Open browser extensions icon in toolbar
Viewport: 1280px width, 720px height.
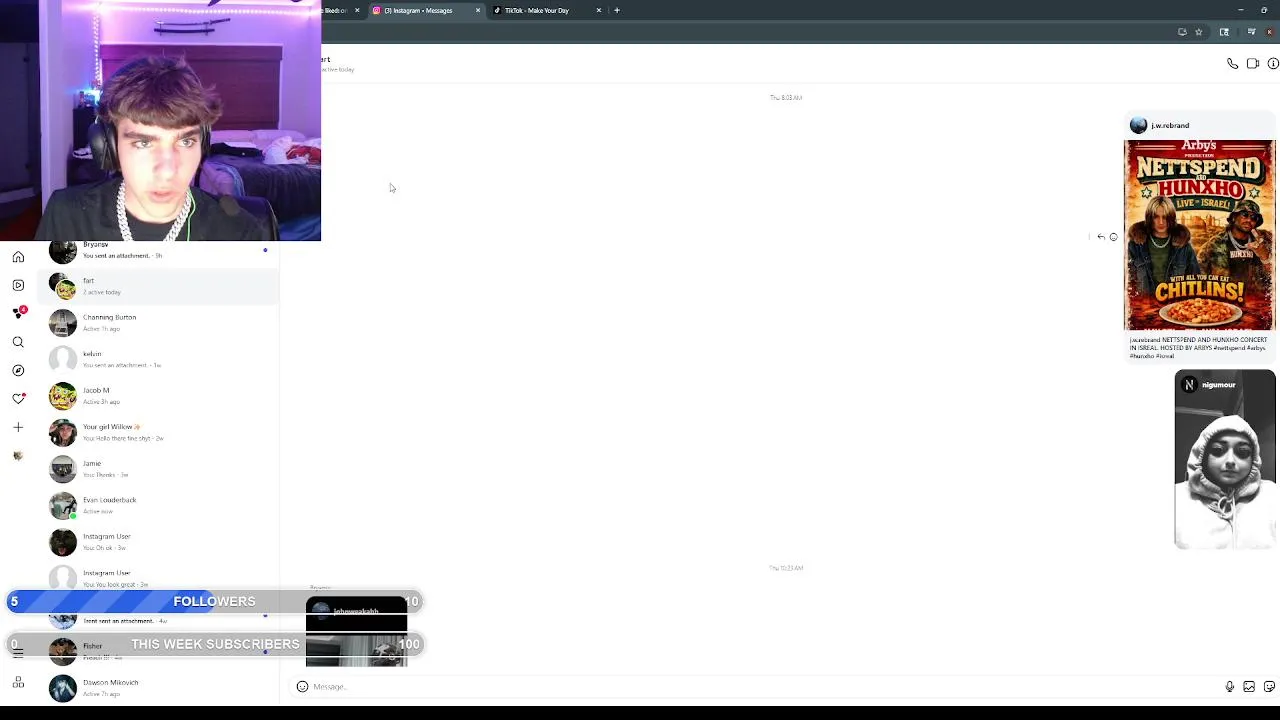coord(1224,32)
